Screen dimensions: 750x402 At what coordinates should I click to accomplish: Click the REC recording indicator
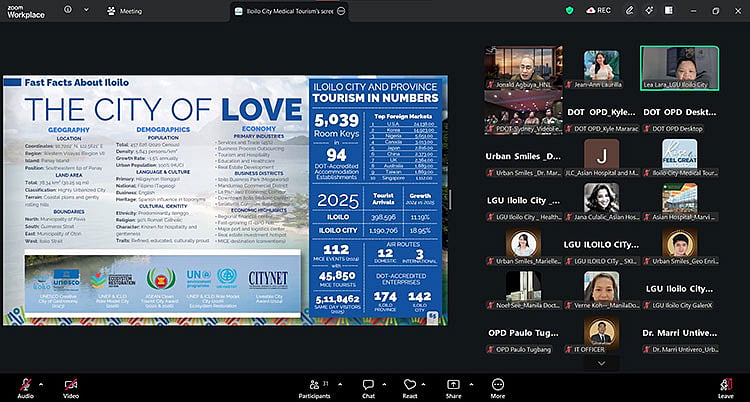(x=598, y=10)
